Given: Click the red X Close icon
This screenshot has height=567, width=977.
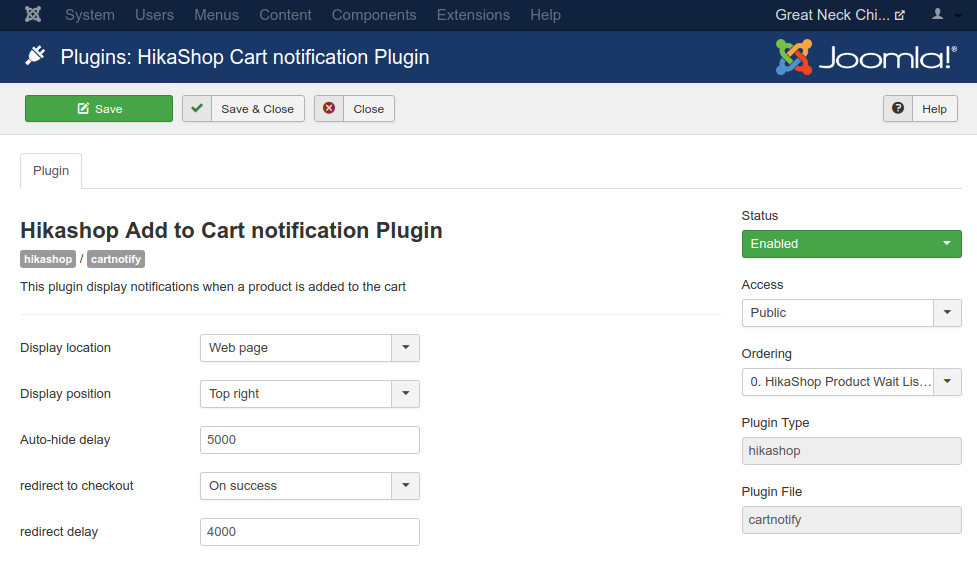Looking at the screenshot, I should [329, 109].
